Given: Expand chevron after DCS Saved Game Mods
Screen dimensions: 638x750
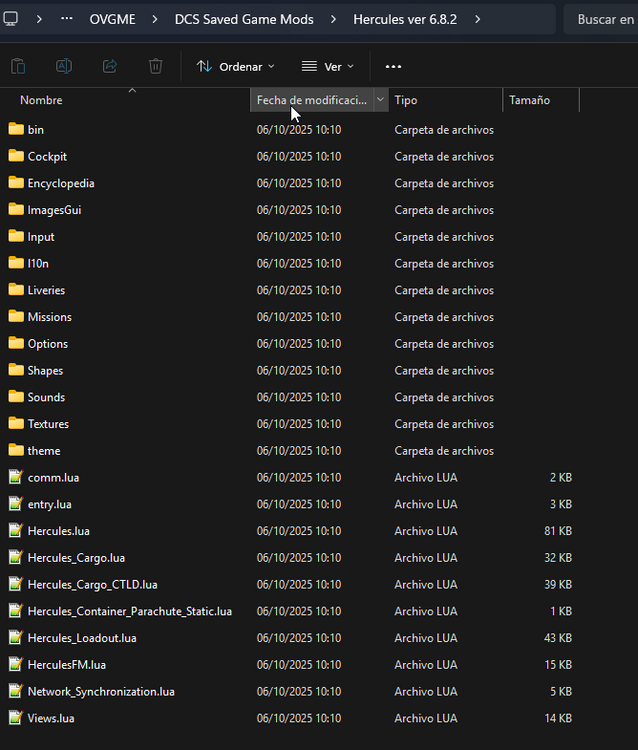Looking at the screenshot, I should point(333,19).
